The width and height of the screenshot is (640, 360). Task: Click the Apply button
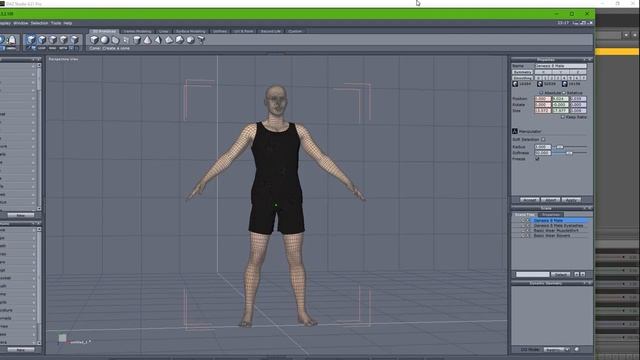click(571, 200)
